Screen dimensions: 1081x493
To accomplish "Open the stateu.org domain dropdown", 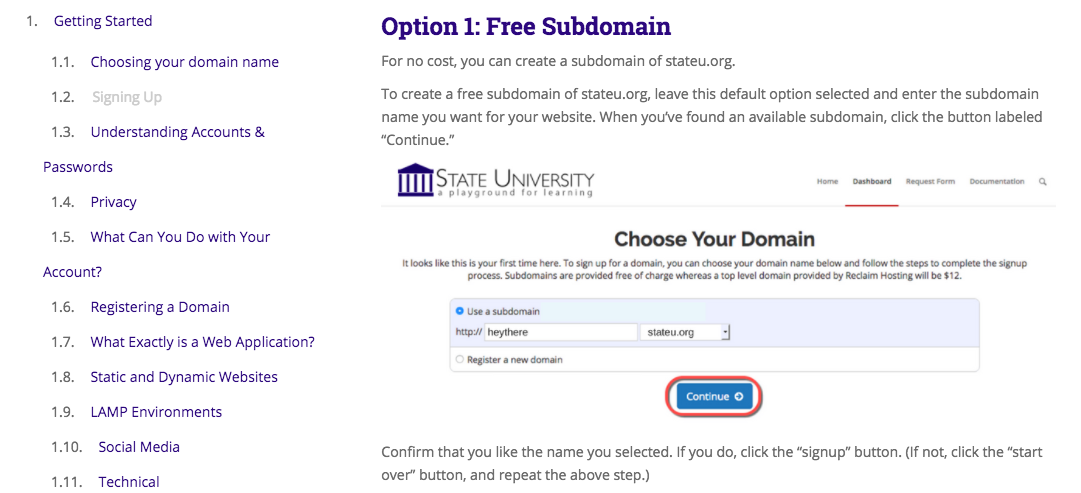I will coord(685,332).
